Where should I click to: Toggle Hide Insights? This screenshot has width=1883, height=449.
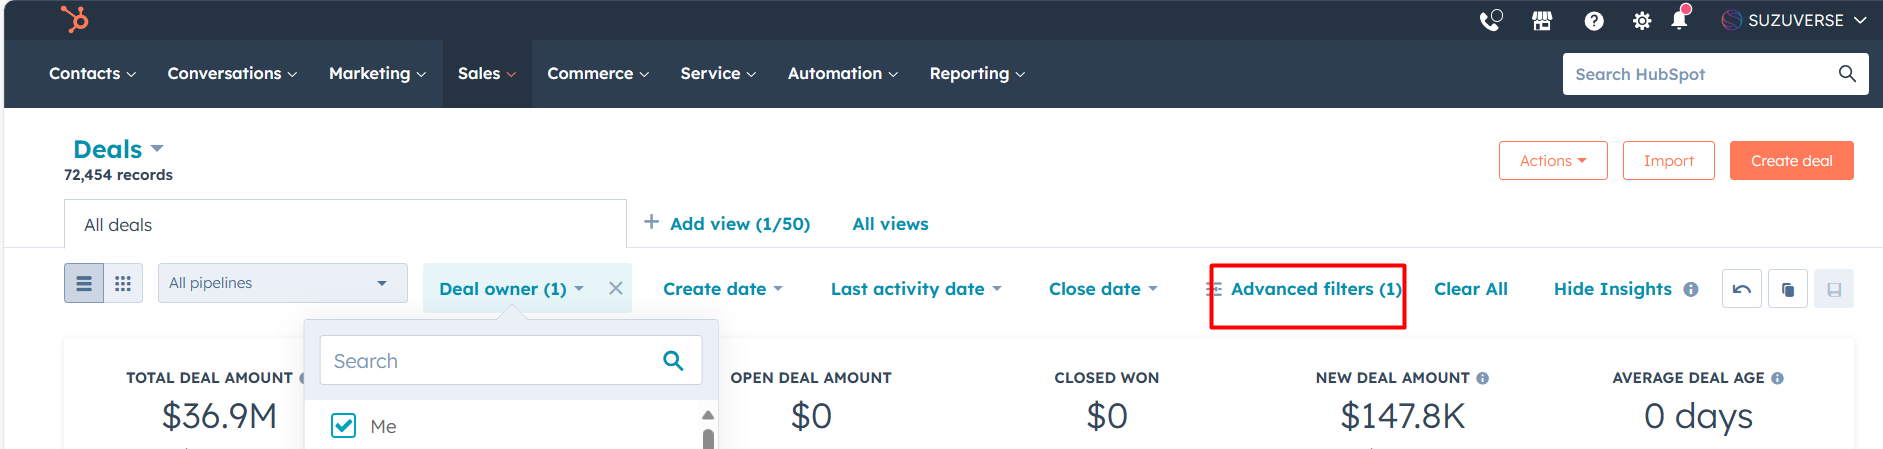[x=1612, y=289]
